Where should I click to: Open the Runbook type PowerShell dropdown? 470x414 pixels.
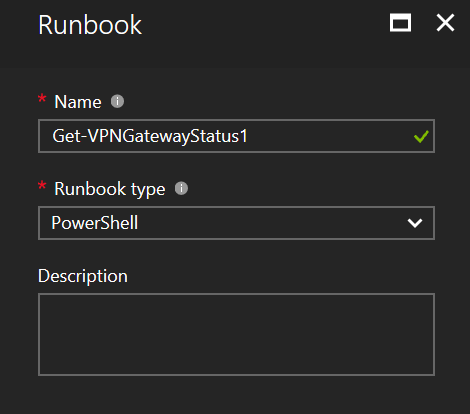click(236, 223)
